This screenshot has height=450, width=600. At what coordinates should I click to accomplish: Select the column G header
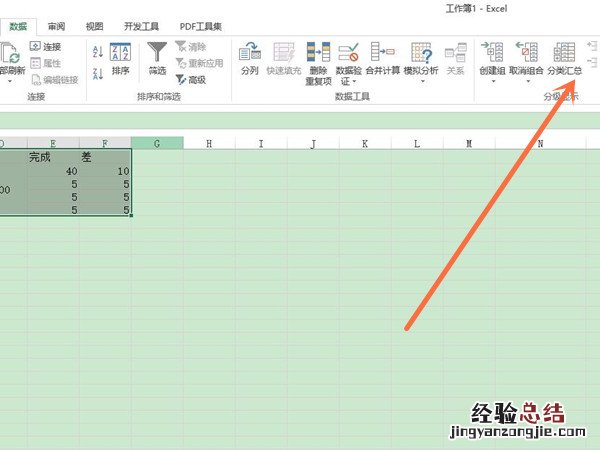(157, 144)
